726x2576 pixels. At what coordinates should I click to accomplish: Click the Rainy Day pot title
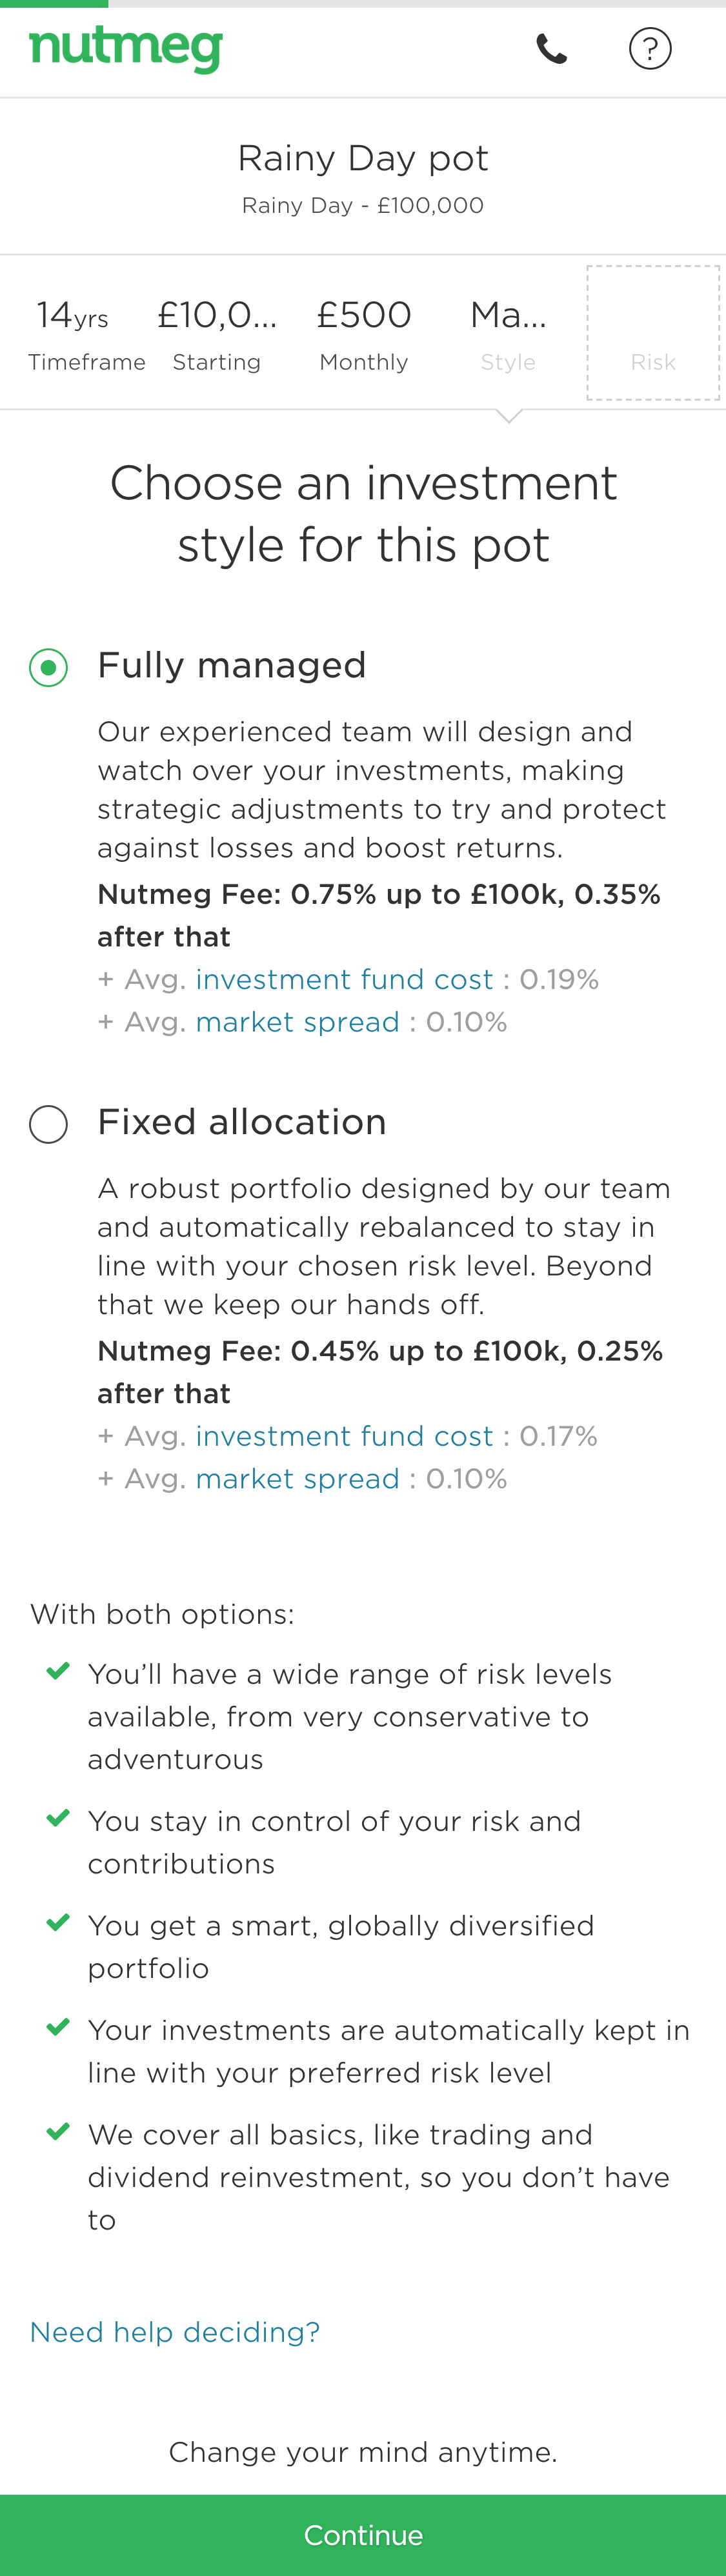[x=363, y=158]
